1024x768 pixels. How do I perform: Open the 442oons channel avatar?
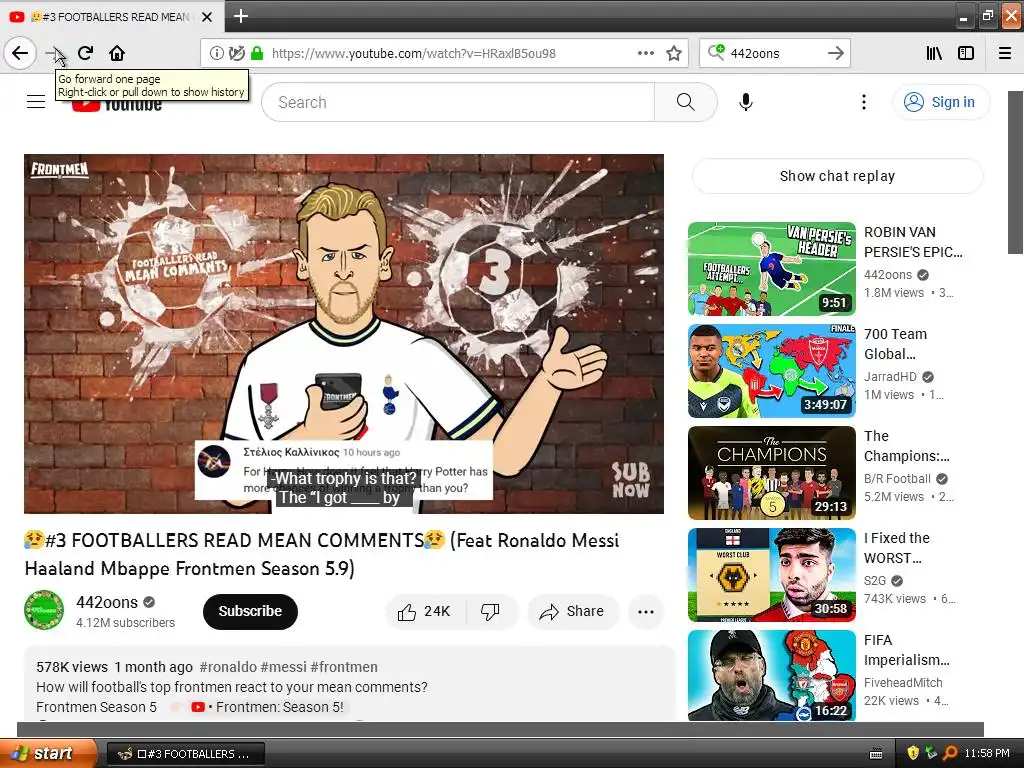tap(44, 610)
